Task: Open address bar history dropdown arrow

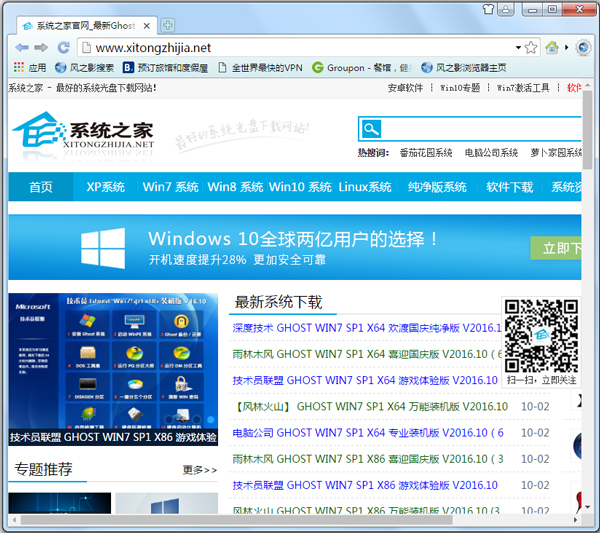Action: pos(518,47)
